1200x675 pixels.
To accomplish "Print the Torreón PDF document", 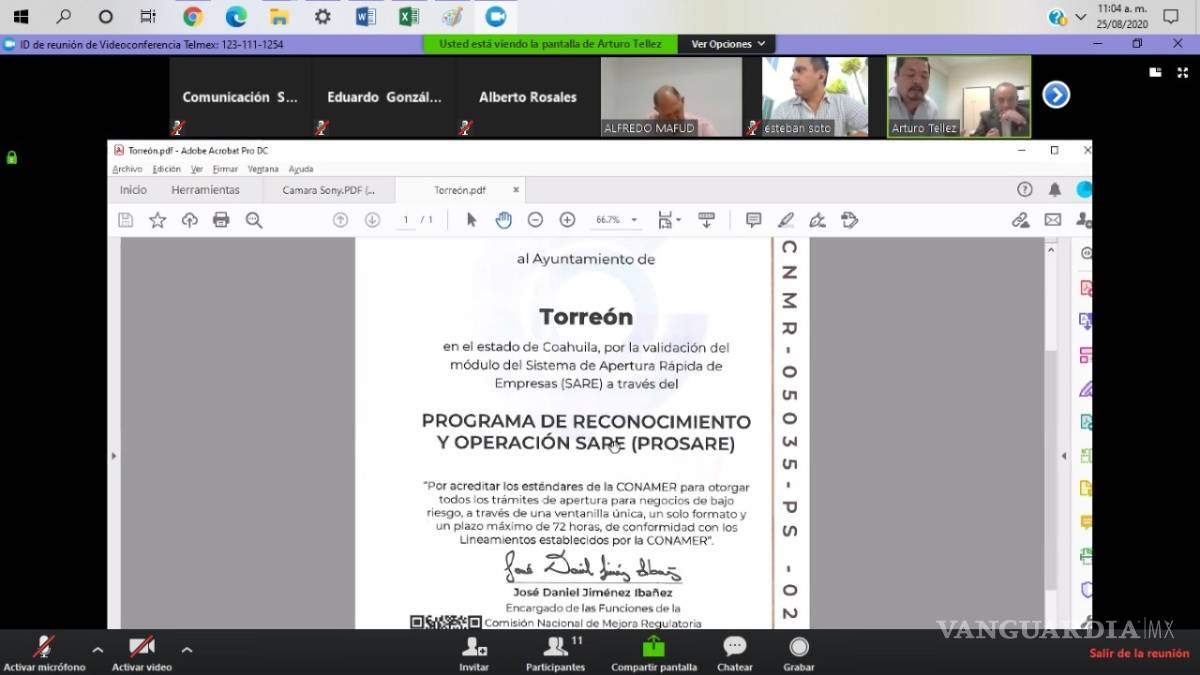I will (x=221, y=220).
